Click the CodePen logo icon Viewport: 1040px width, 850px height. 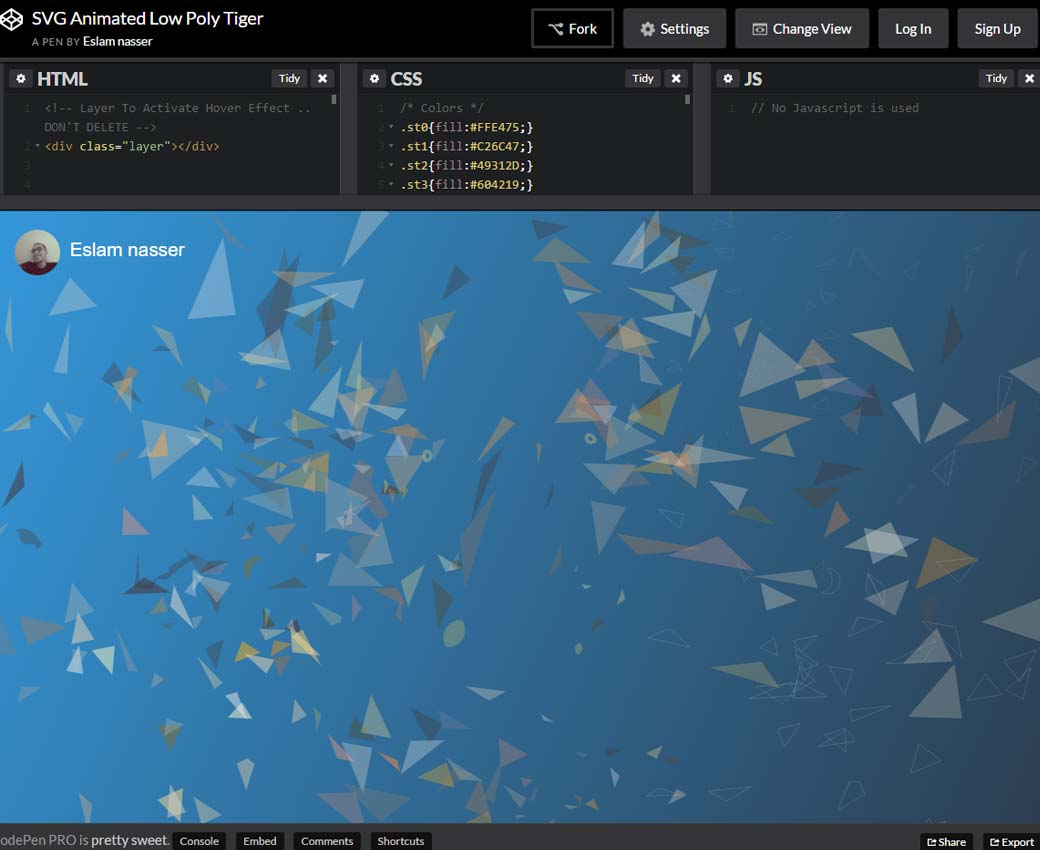point(12,21)
